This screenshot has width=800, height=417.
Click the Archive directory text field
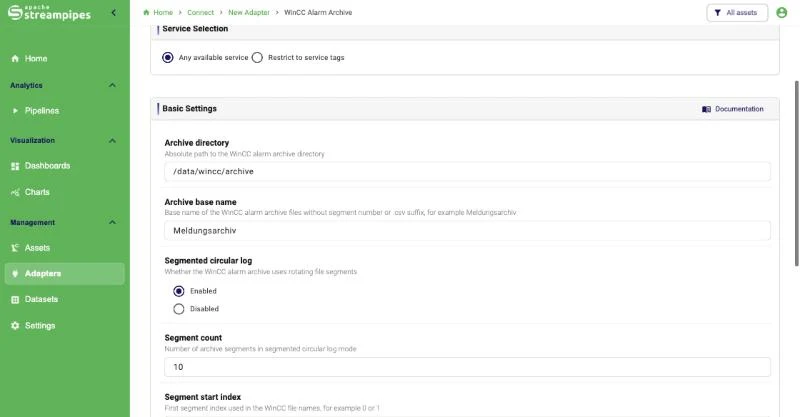tap(467, 171)
